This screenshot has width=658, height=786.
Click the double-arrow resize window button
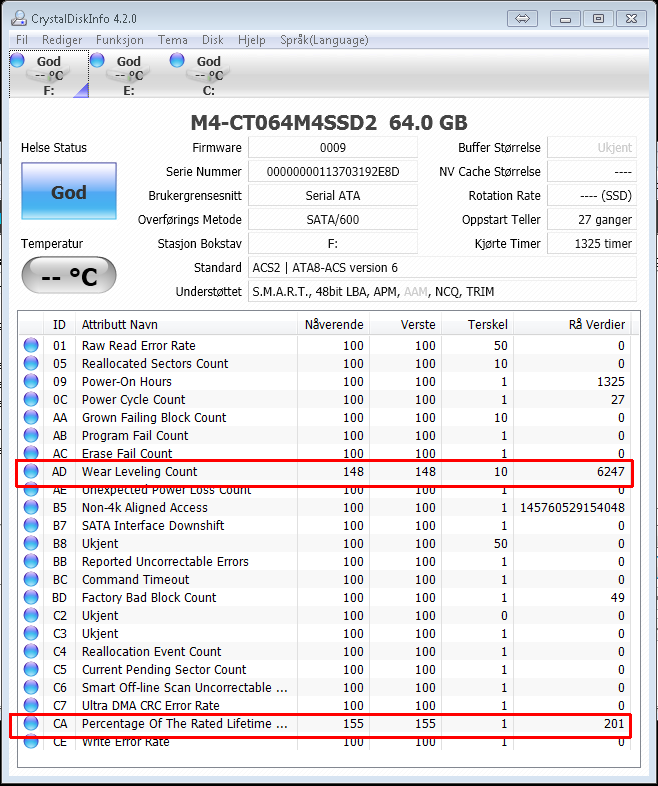522,19
